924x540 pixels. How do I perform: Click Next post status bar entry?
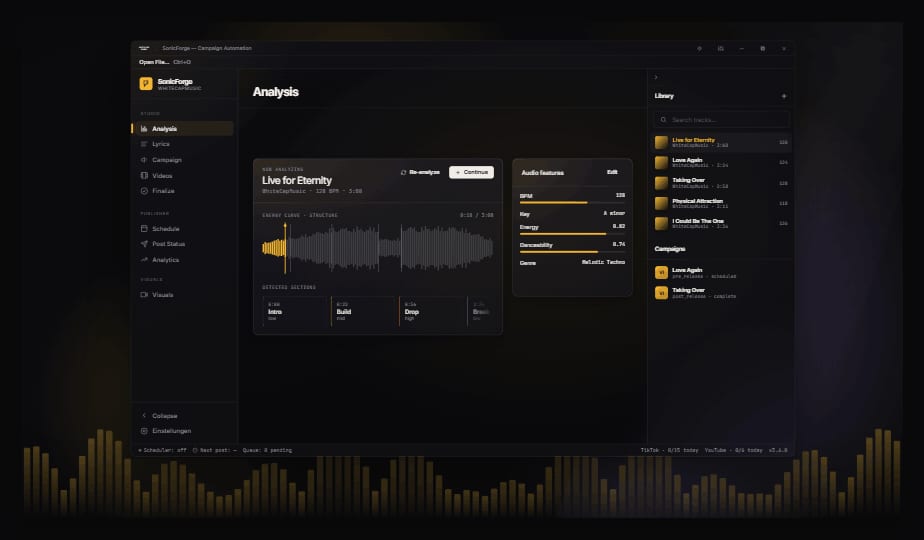214,450
